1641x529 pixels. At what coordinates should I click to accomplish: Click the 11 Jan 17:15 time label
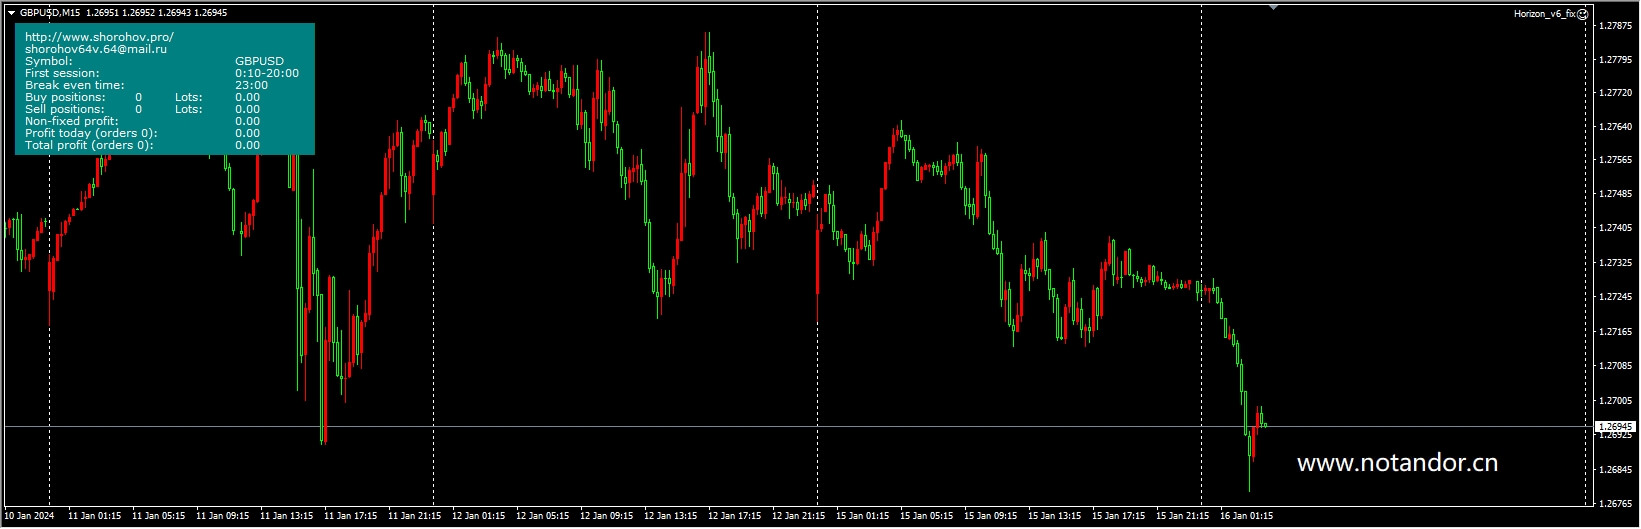350,516
